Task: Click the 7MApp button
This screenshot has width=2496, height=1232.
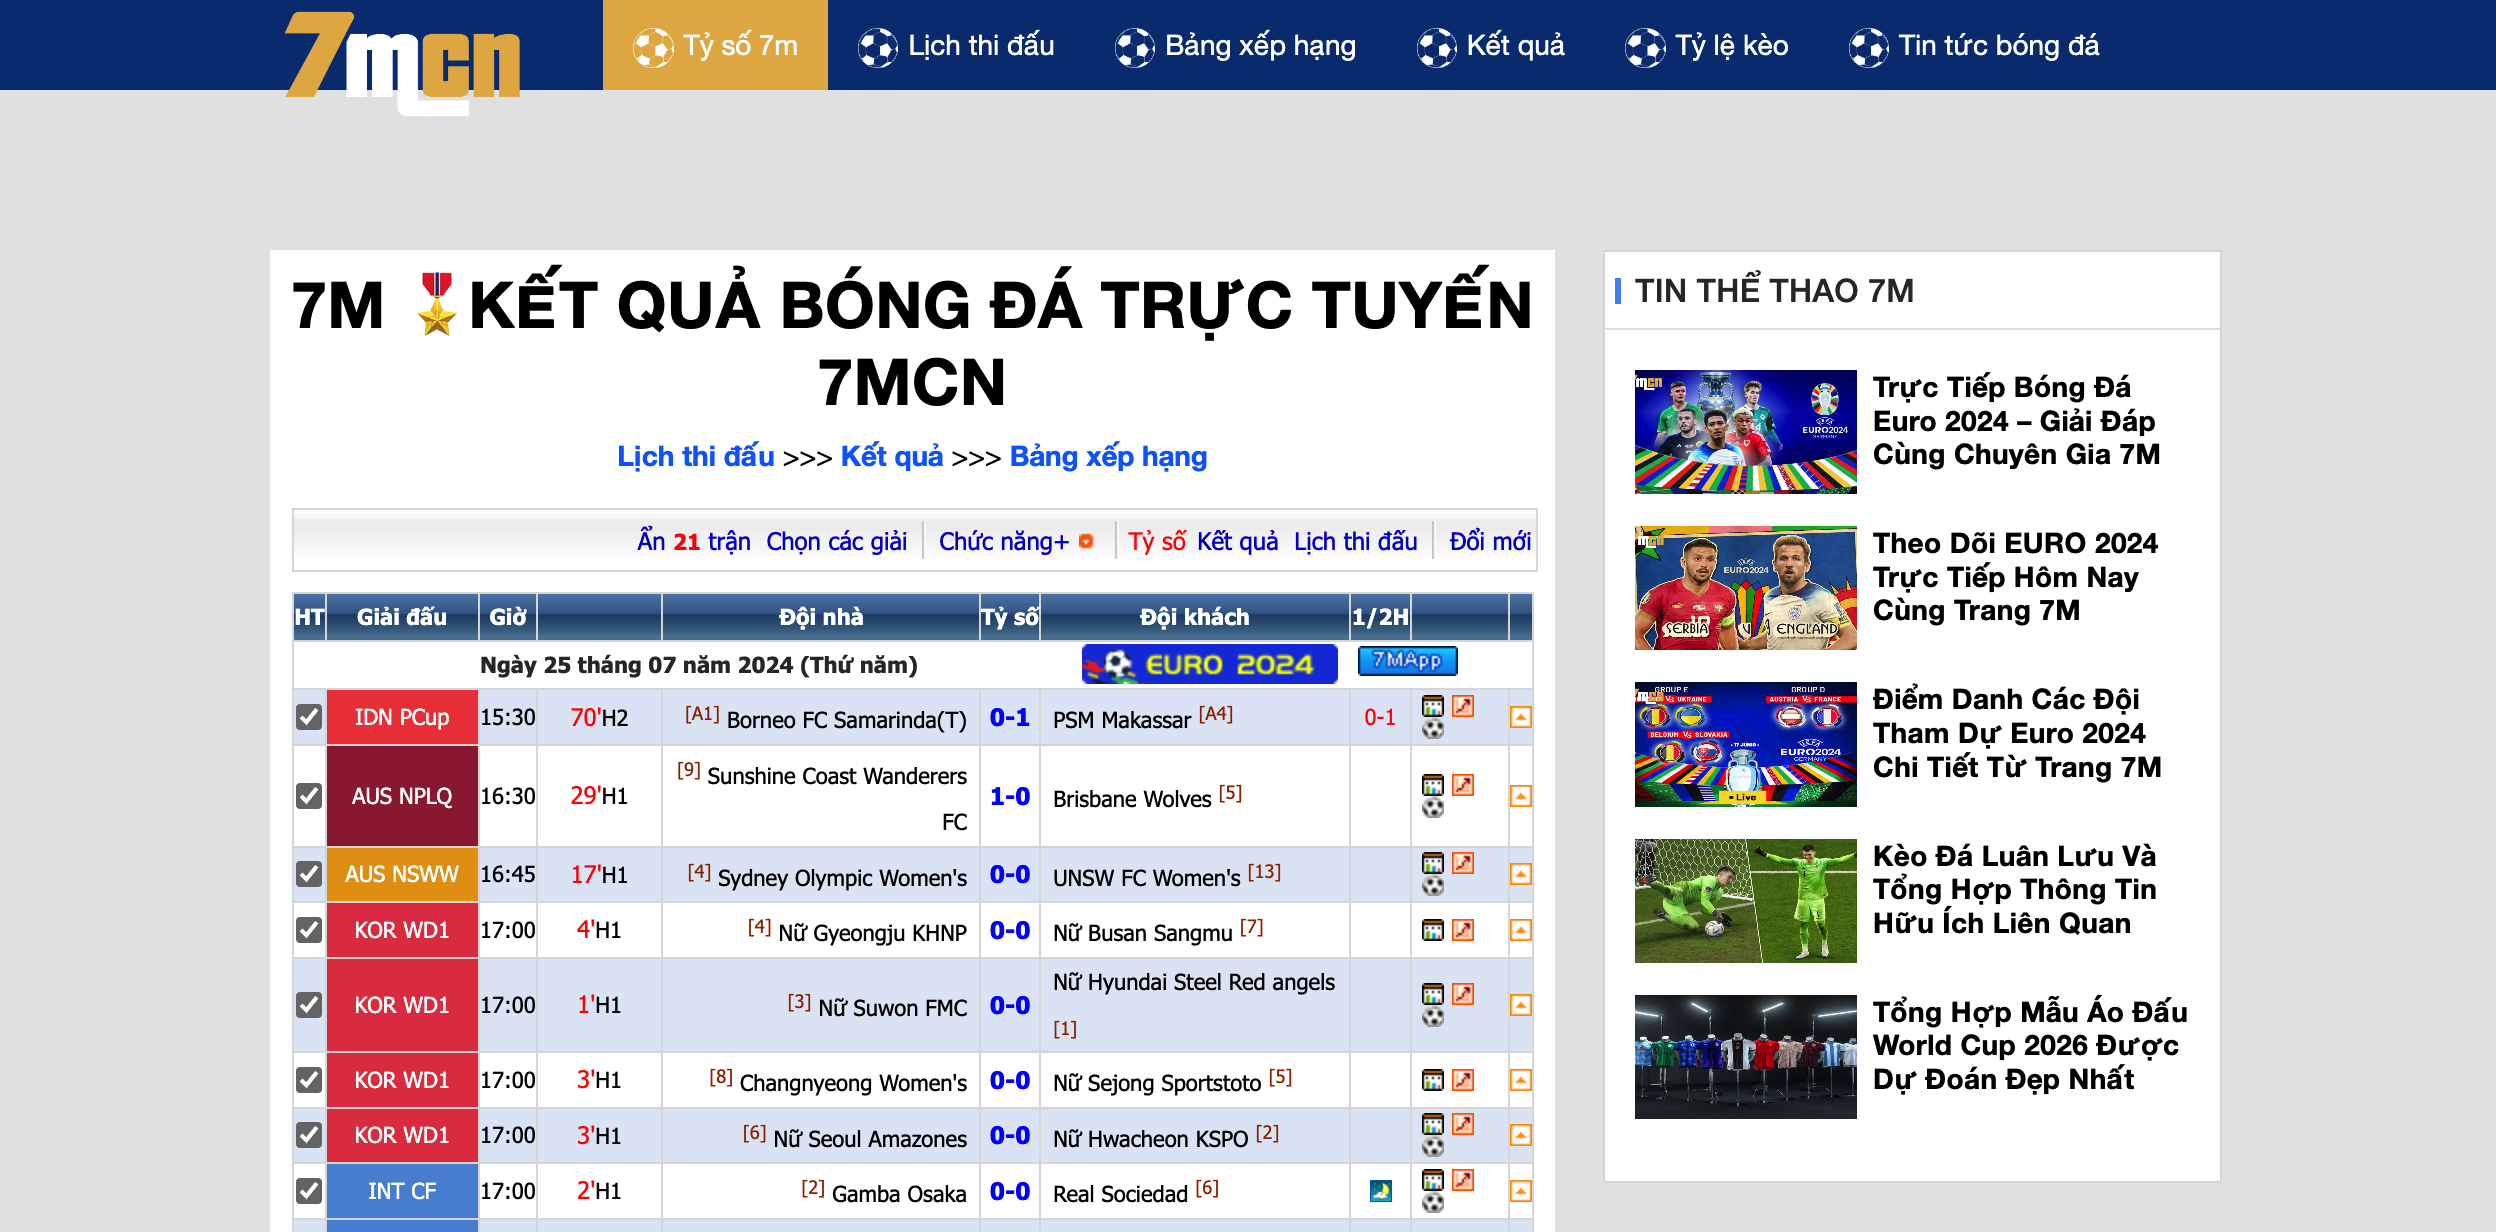Action: tap(1407, 661)
